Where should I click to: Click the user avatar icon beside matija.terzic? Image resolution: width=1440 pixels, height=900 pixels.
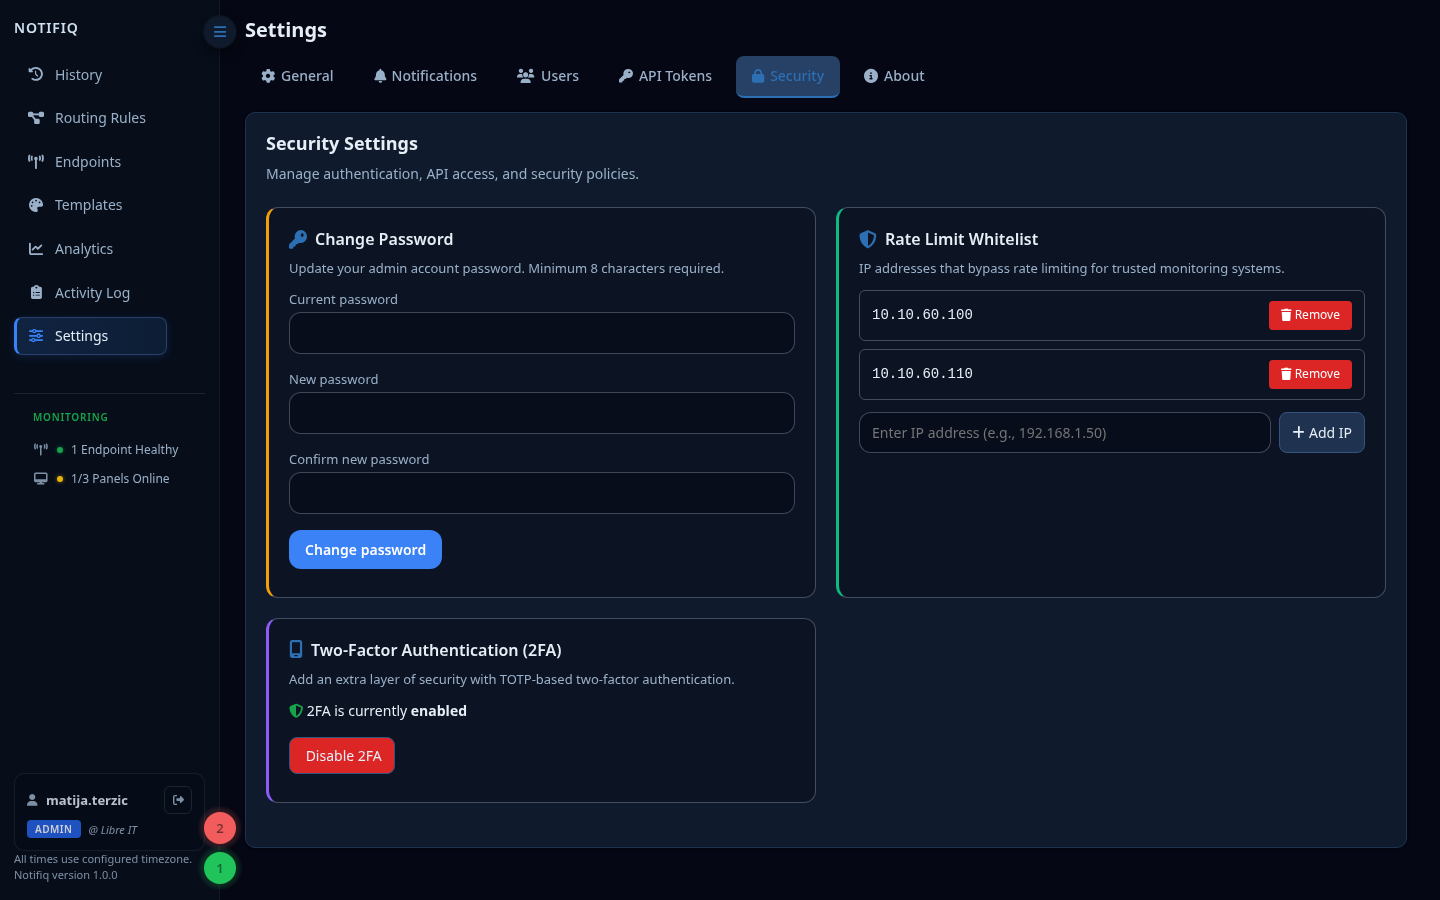[32, 800]
